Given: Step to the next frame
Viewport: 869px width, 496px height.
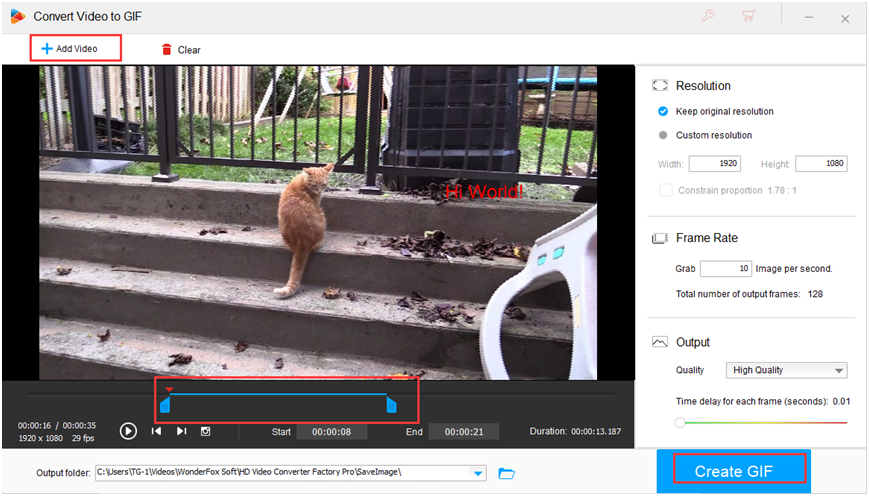Looking at the screenshot, I should click(x=181, y=431).
